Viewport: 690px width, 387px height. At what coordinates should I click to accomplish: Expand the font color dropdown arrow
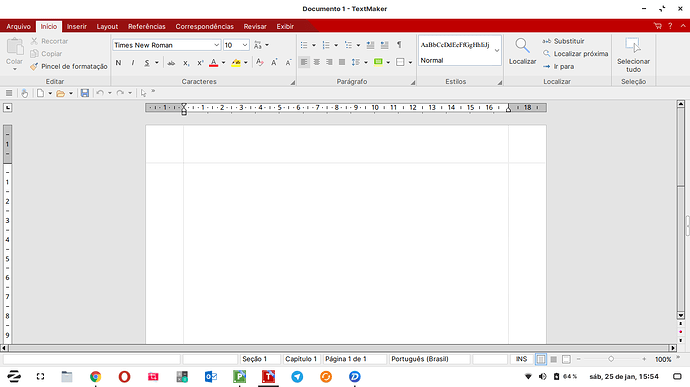pos(224,63)
